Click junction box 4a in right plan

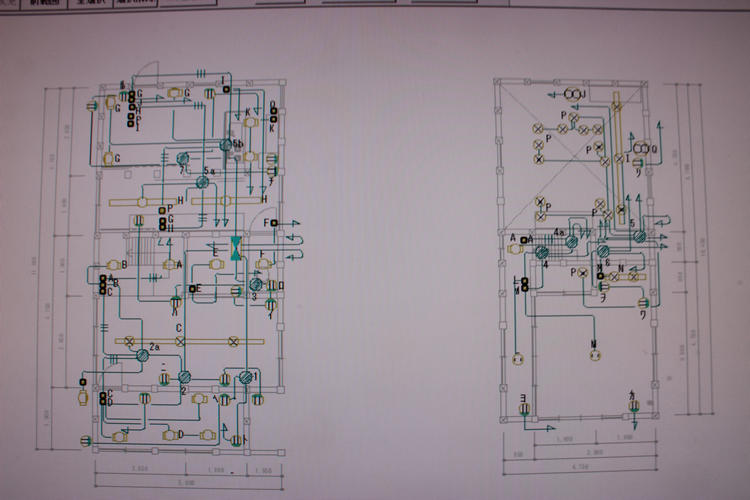click(572, 243)
